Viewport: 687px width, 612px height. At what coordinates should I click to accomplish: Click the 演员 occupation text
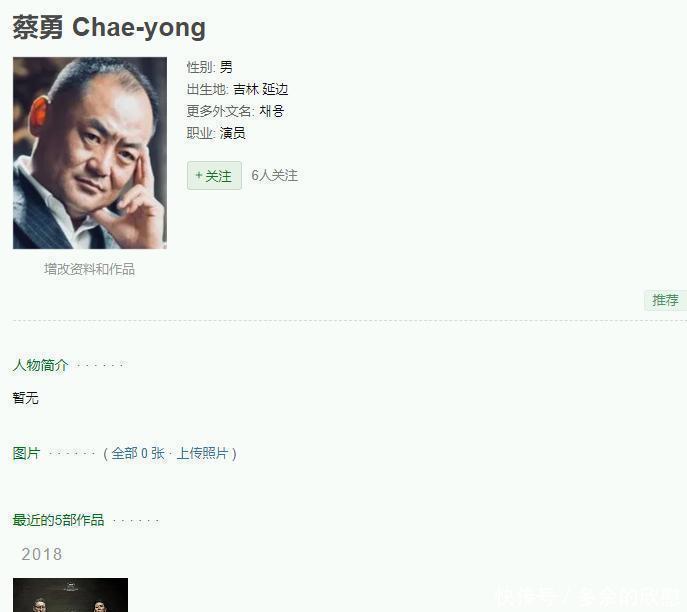[x=233, y=133]
